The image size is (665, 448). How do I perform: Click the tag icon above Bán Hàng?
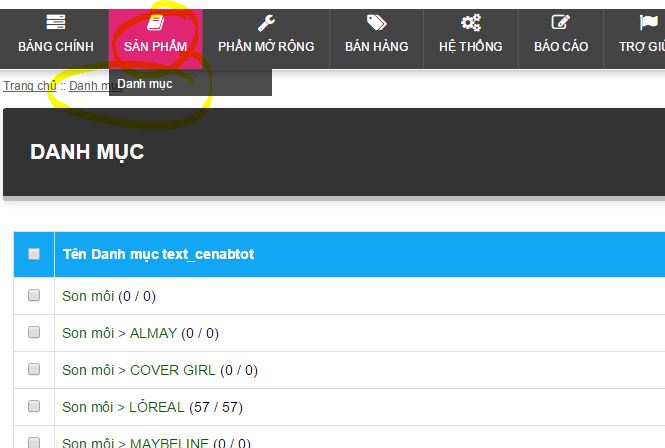coord(377,23)
